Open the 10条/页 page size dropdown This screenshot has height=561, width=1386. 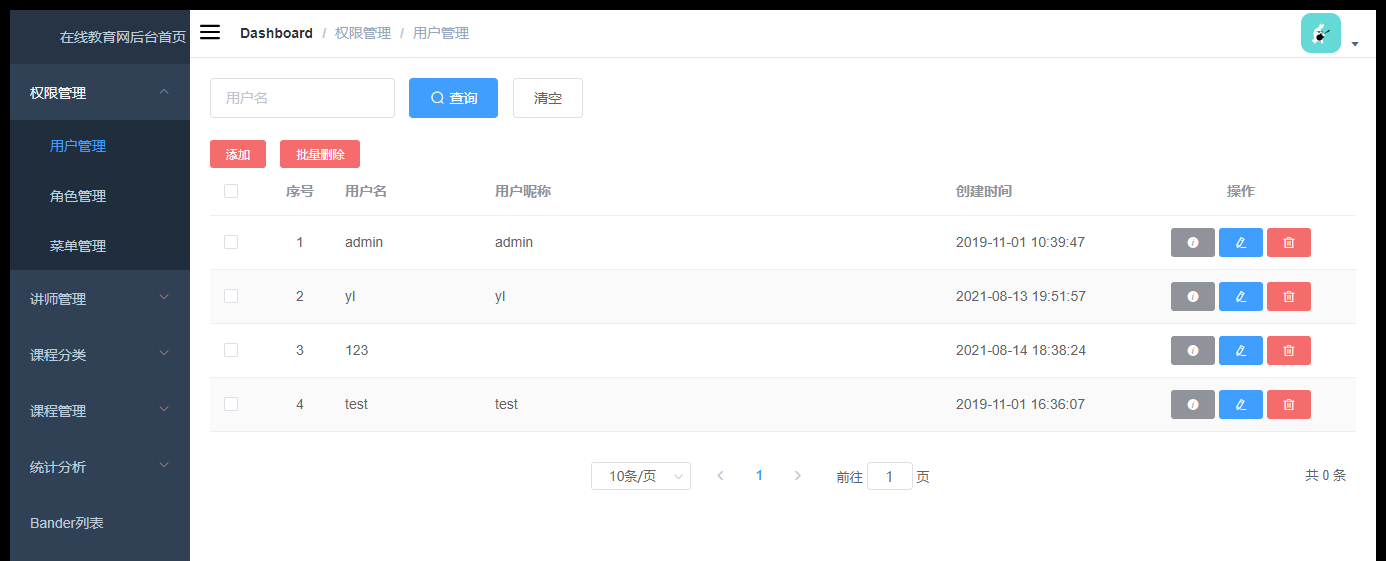click(x=641, y=476)
